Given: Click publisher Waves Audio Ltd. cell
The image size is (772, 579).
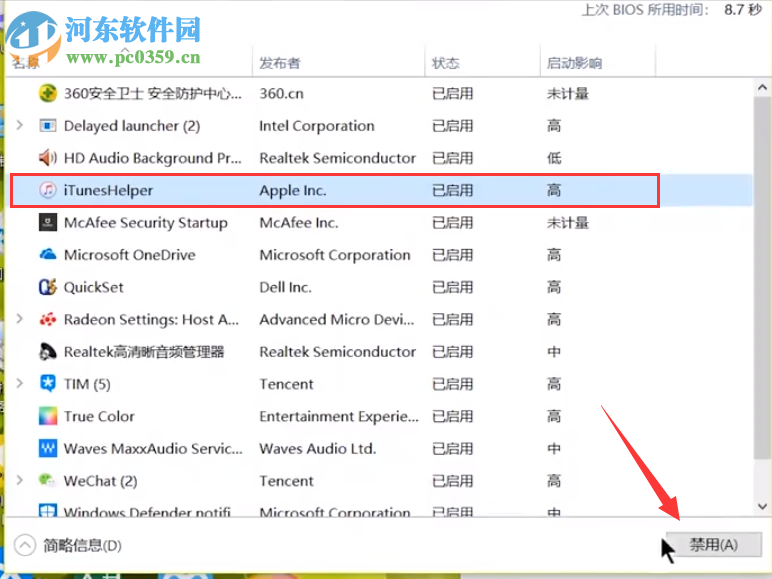Looking at the screenshot, I should coord(318,449).
